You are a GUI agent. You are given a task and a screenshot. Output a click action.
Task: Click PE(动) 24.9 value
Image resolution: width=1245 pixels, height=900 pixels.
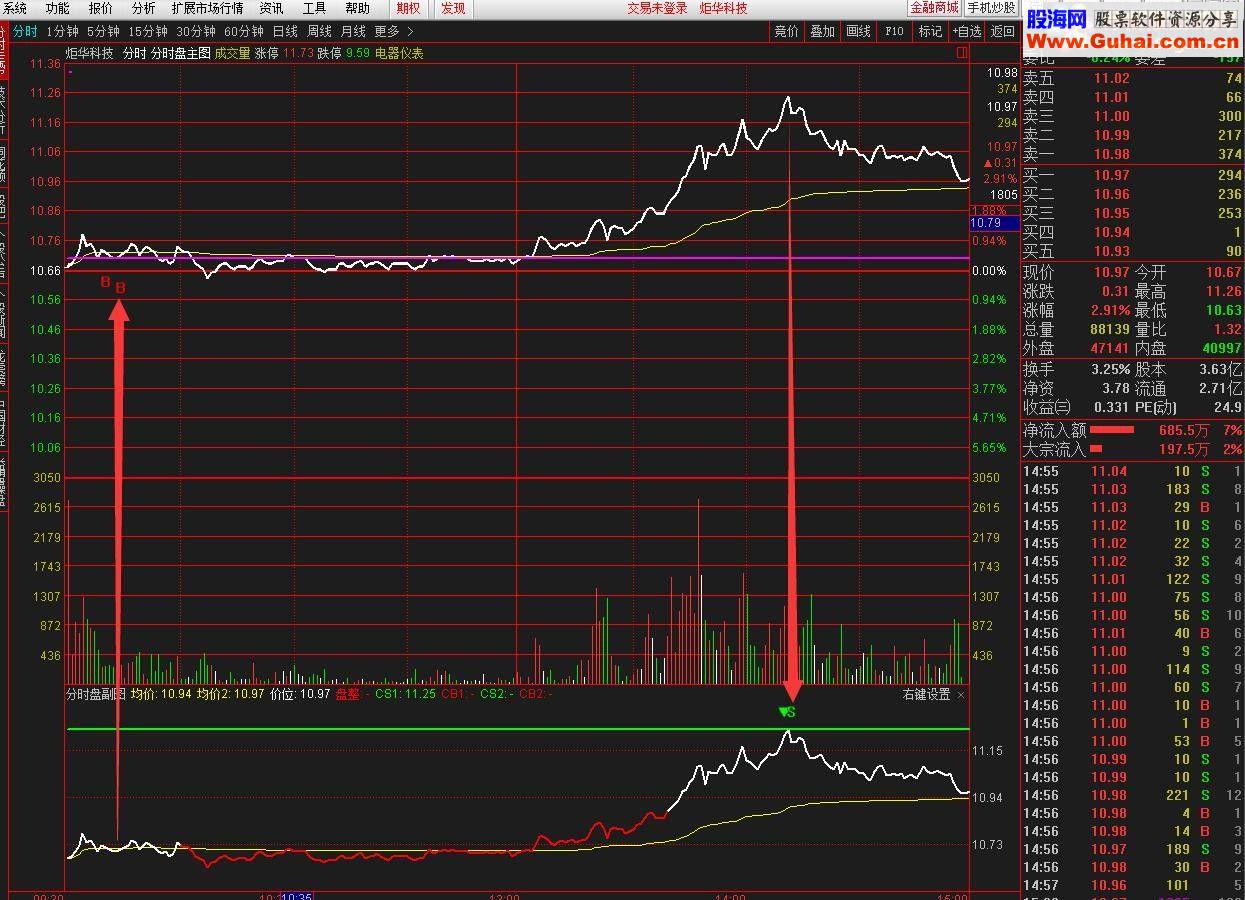(x=1227, y=408)
